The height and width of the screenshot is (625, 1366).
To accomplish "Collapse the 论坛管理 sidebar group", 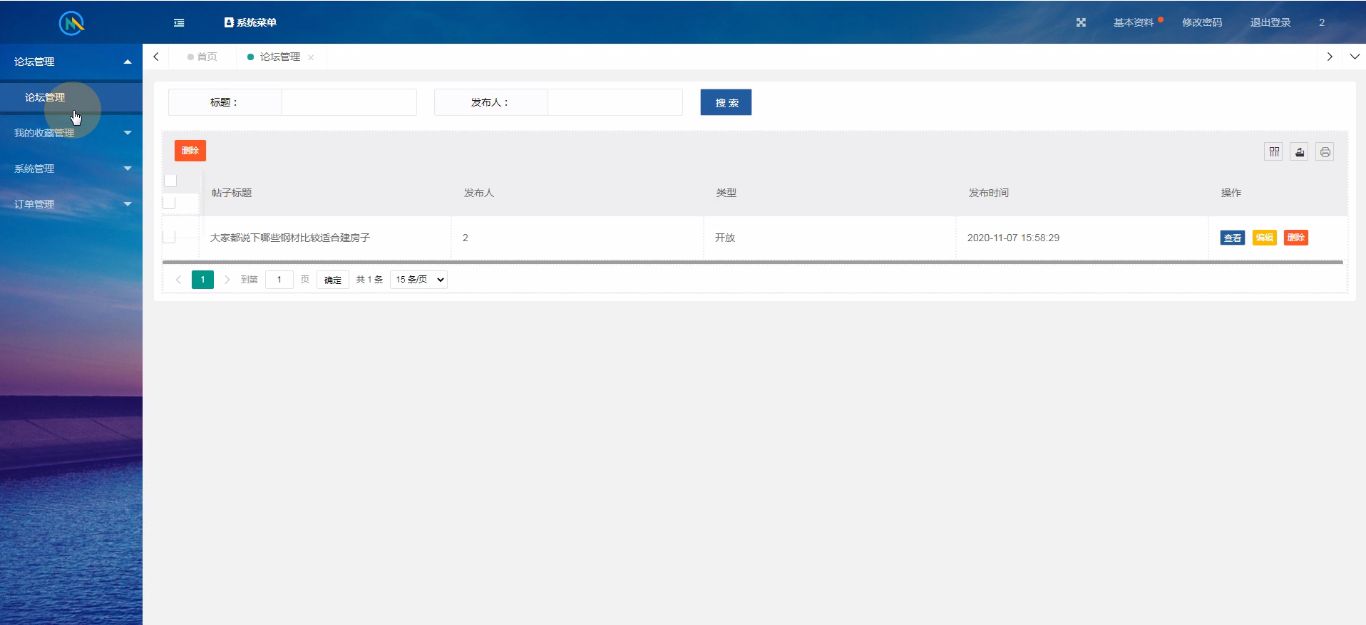I will point(71,62).
